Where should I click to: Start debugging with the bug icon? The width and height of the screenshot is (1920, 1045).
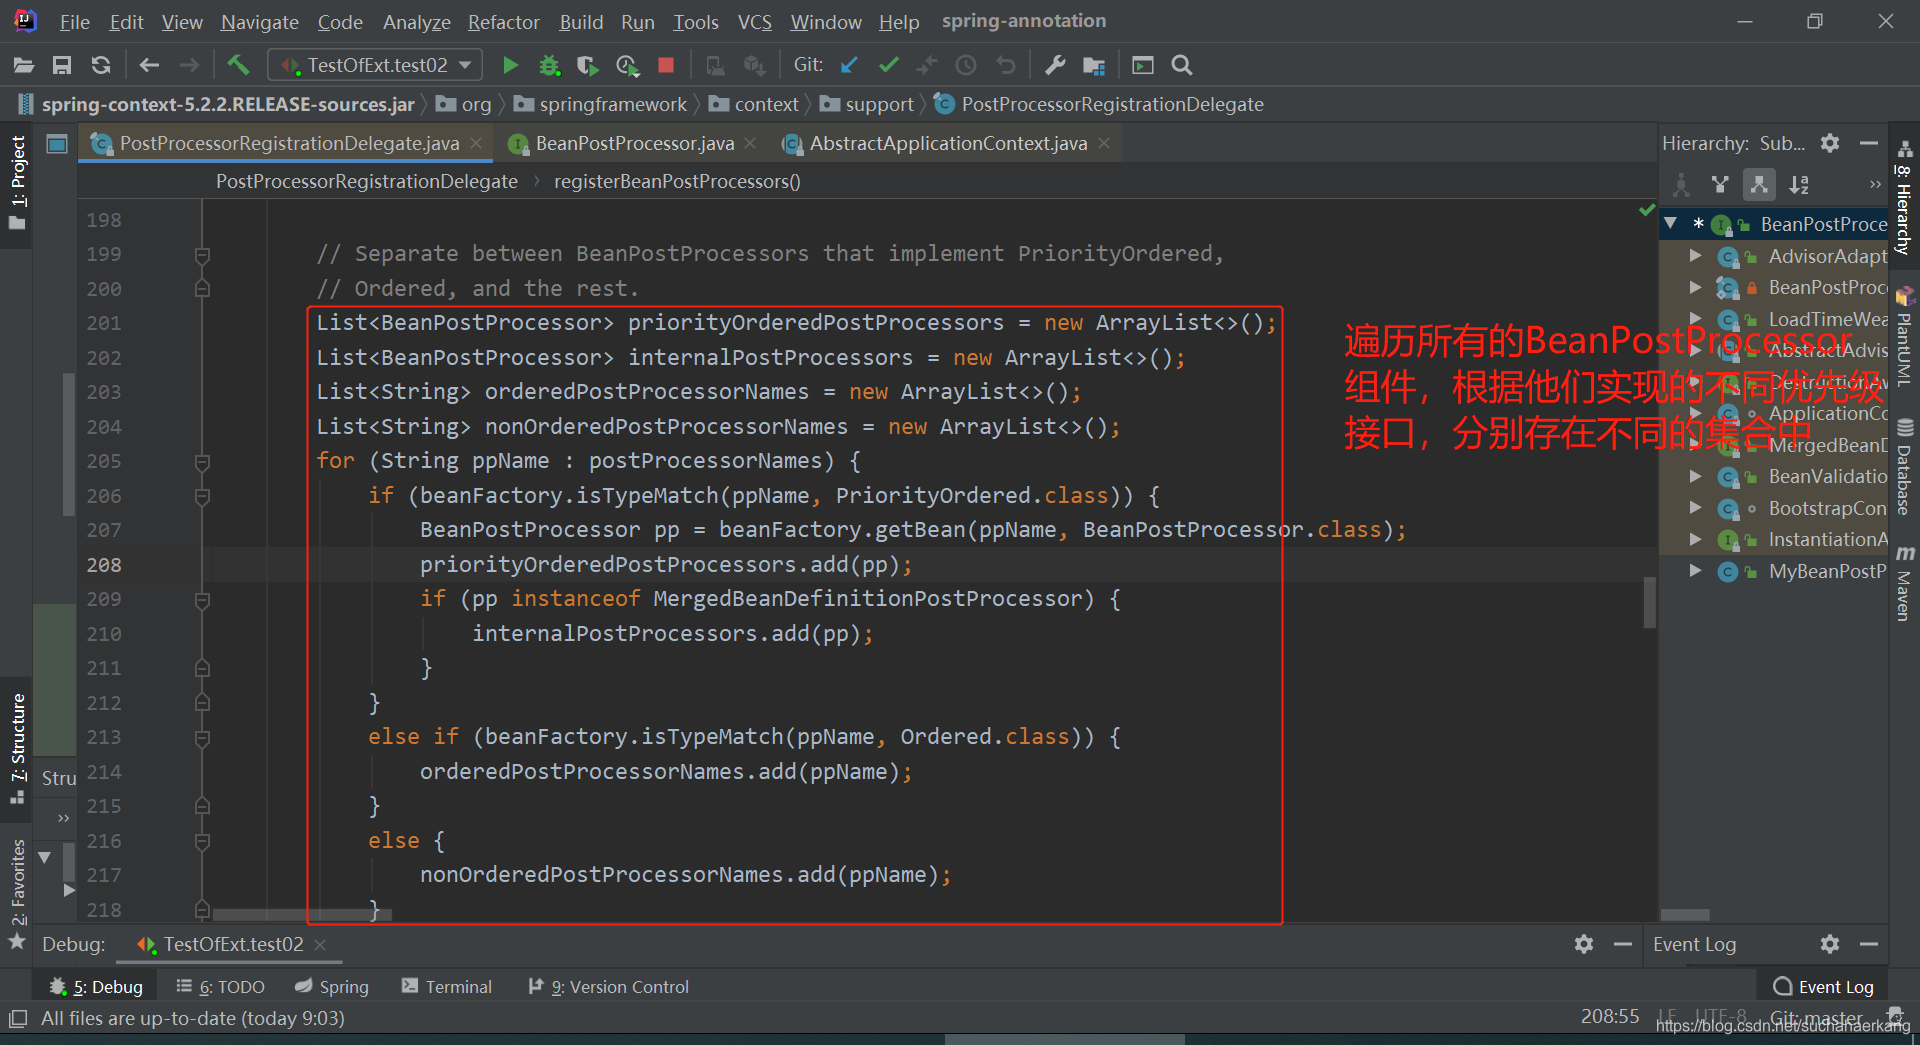pos(549,65)
